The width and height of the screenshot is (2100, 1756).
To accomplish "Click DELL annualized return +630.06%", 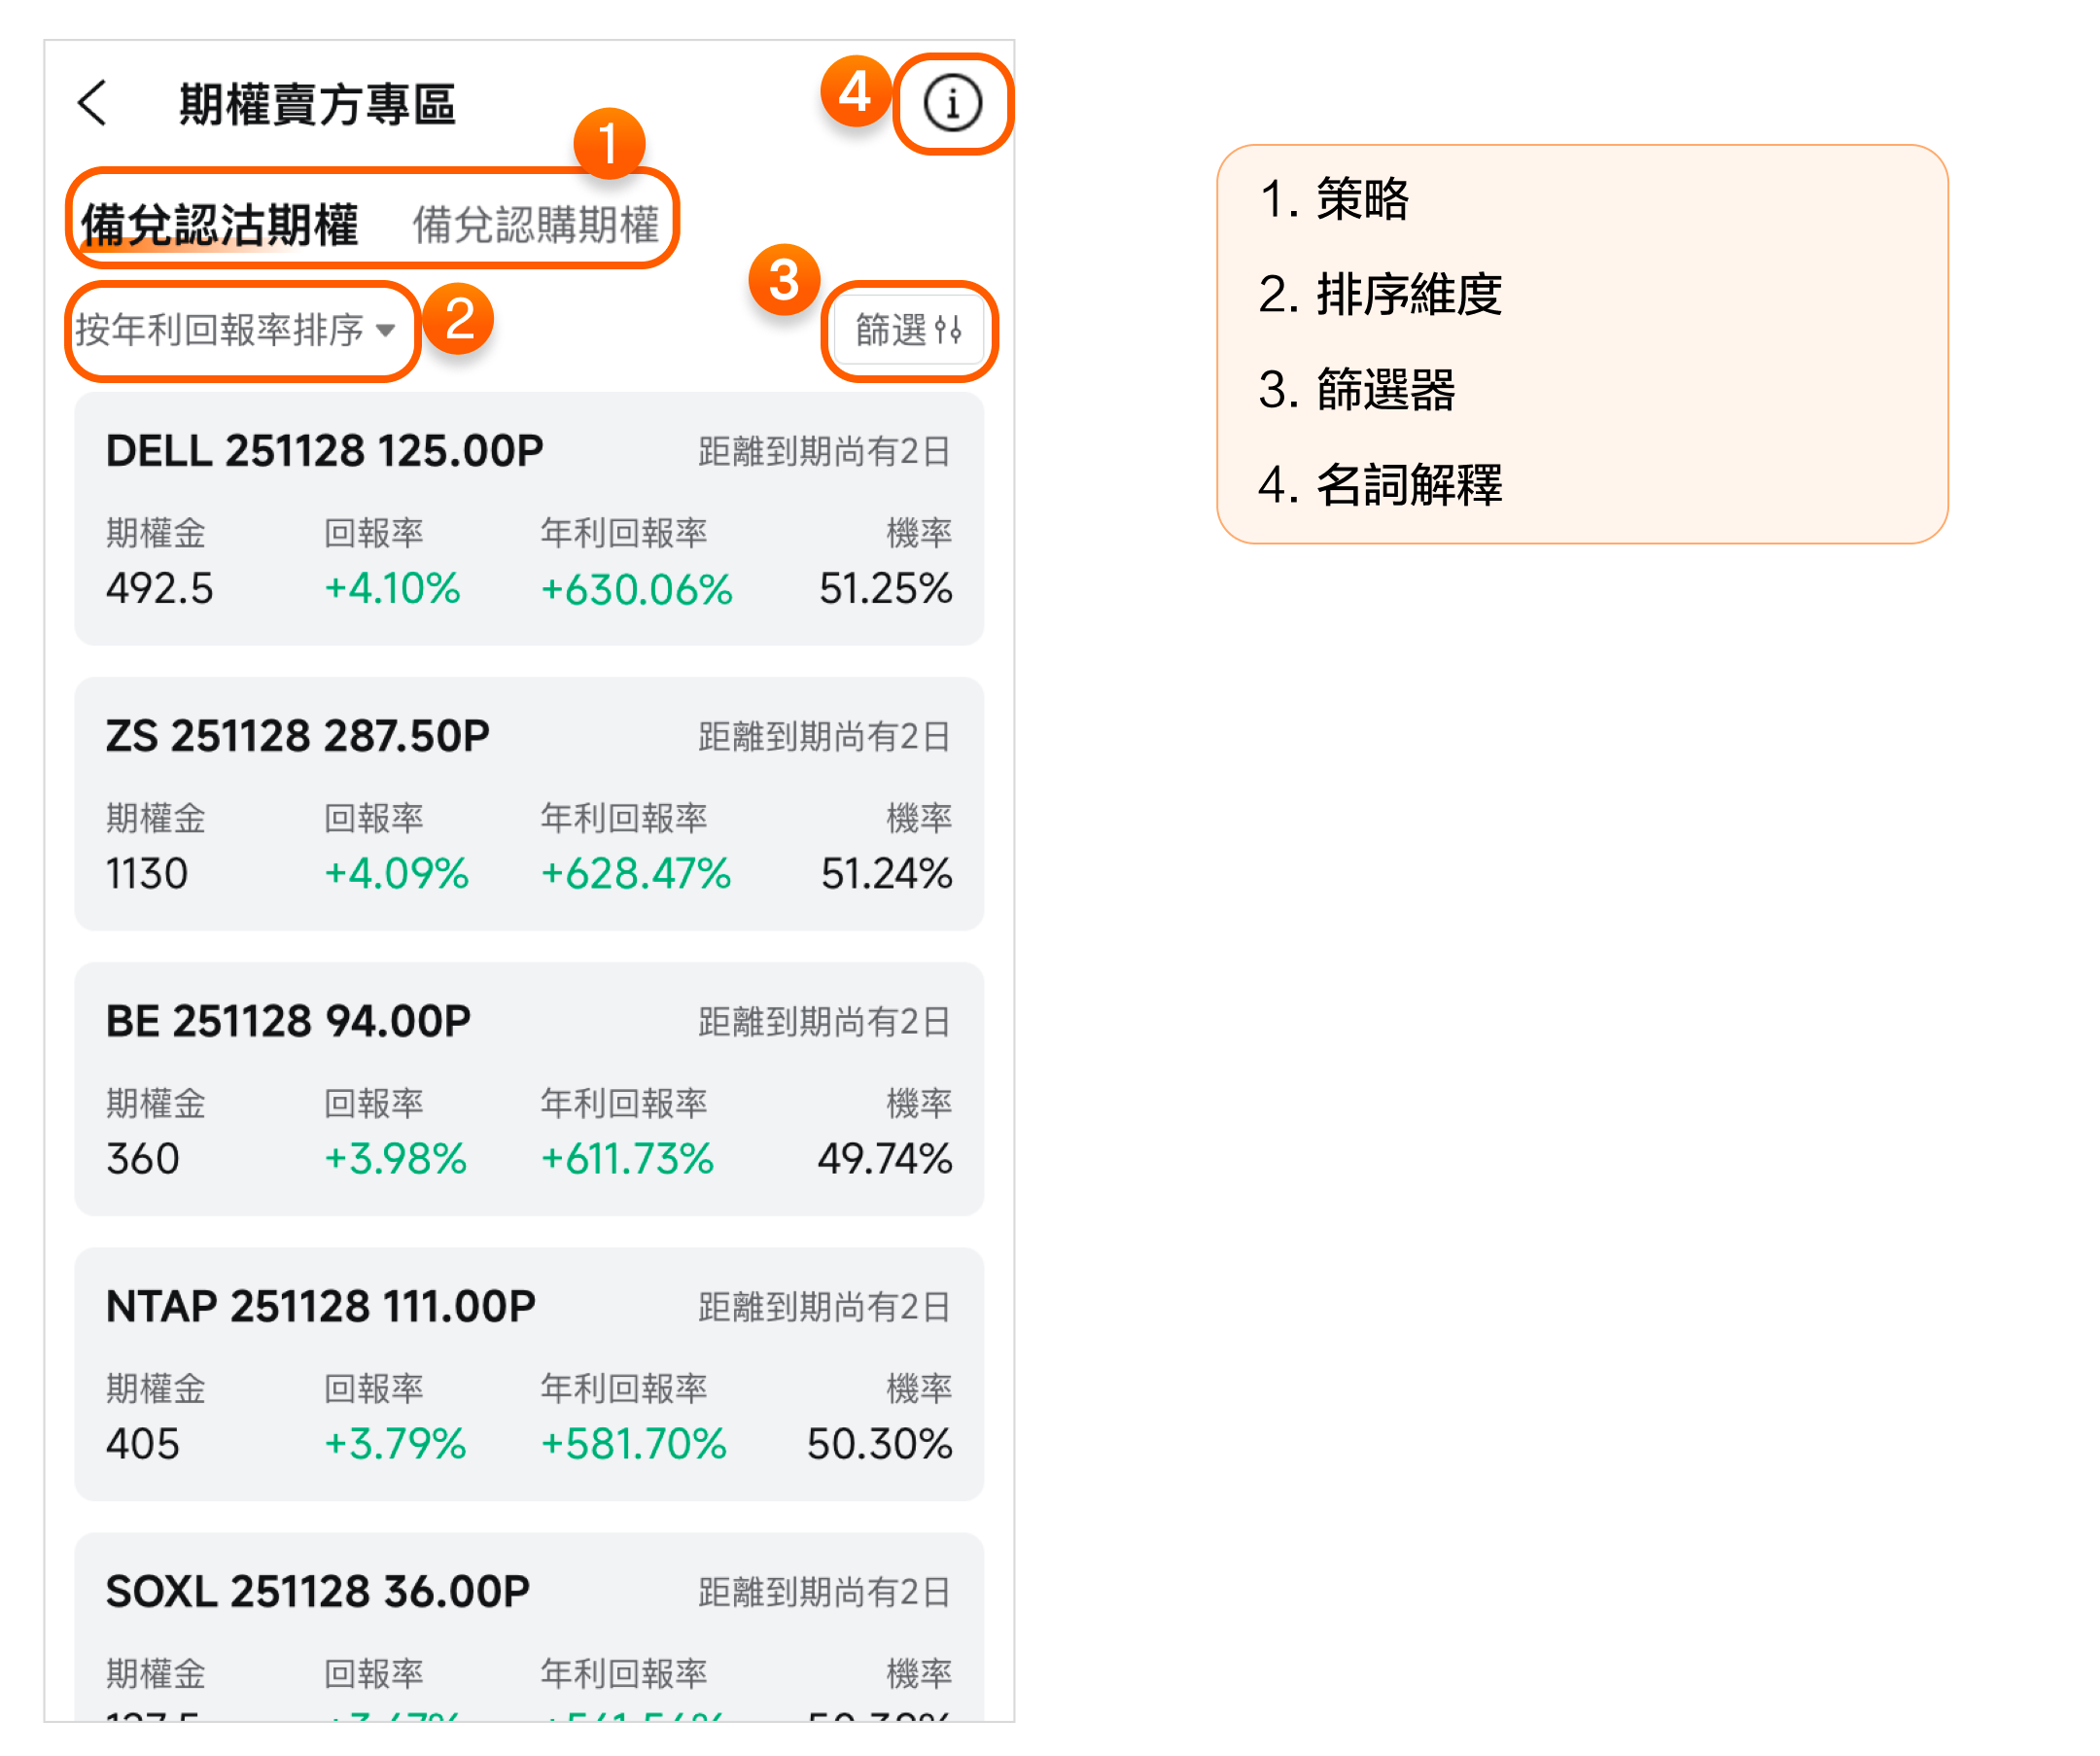I will [637, 589].
